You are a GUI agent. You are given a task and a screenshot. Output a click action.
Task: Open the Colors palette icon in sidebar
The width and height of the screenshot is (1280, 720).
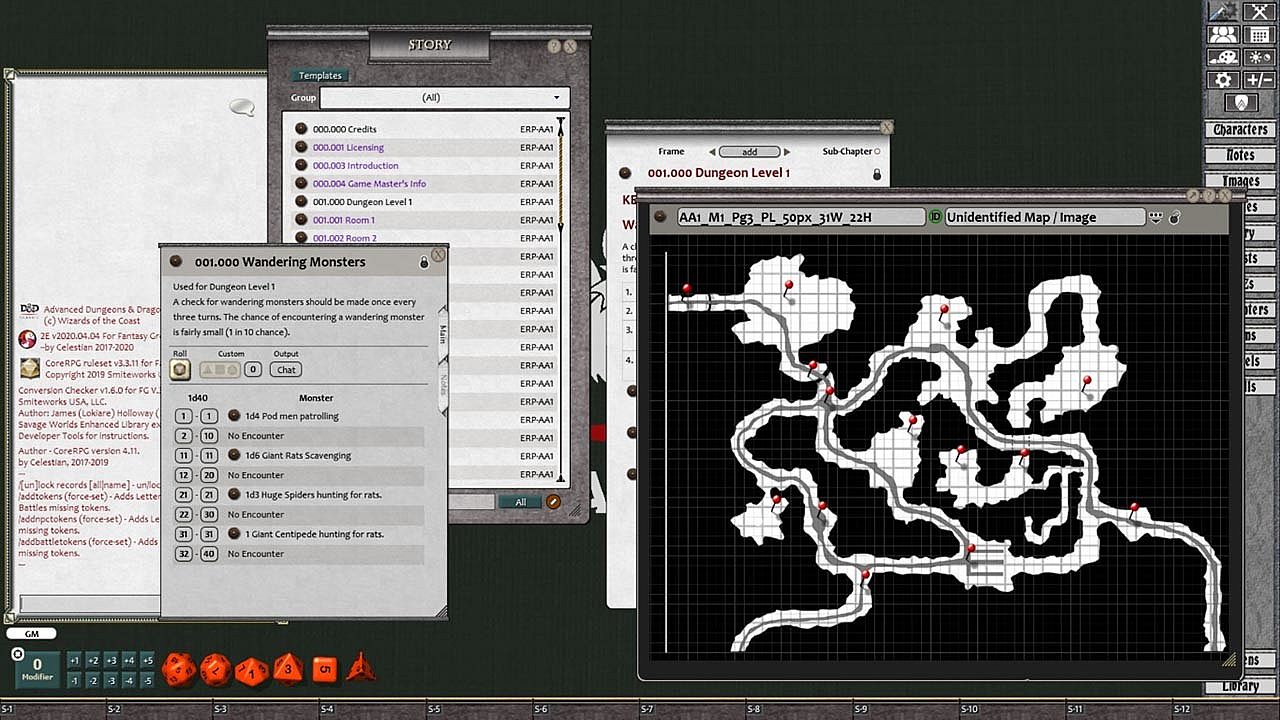click(1223, 58)
